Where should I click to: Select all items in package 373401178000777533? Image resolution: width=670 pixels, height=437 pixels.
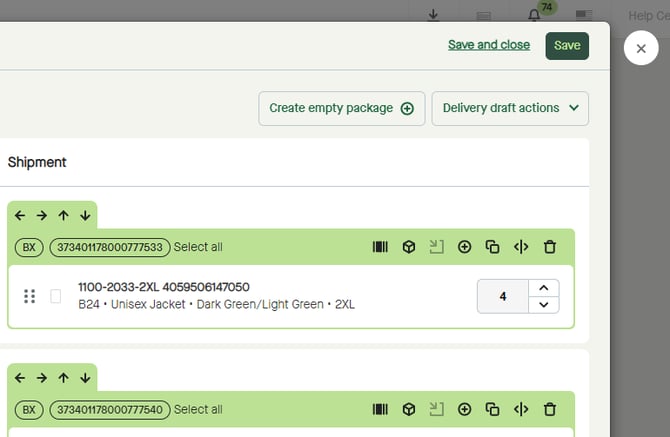pos(198,247)
